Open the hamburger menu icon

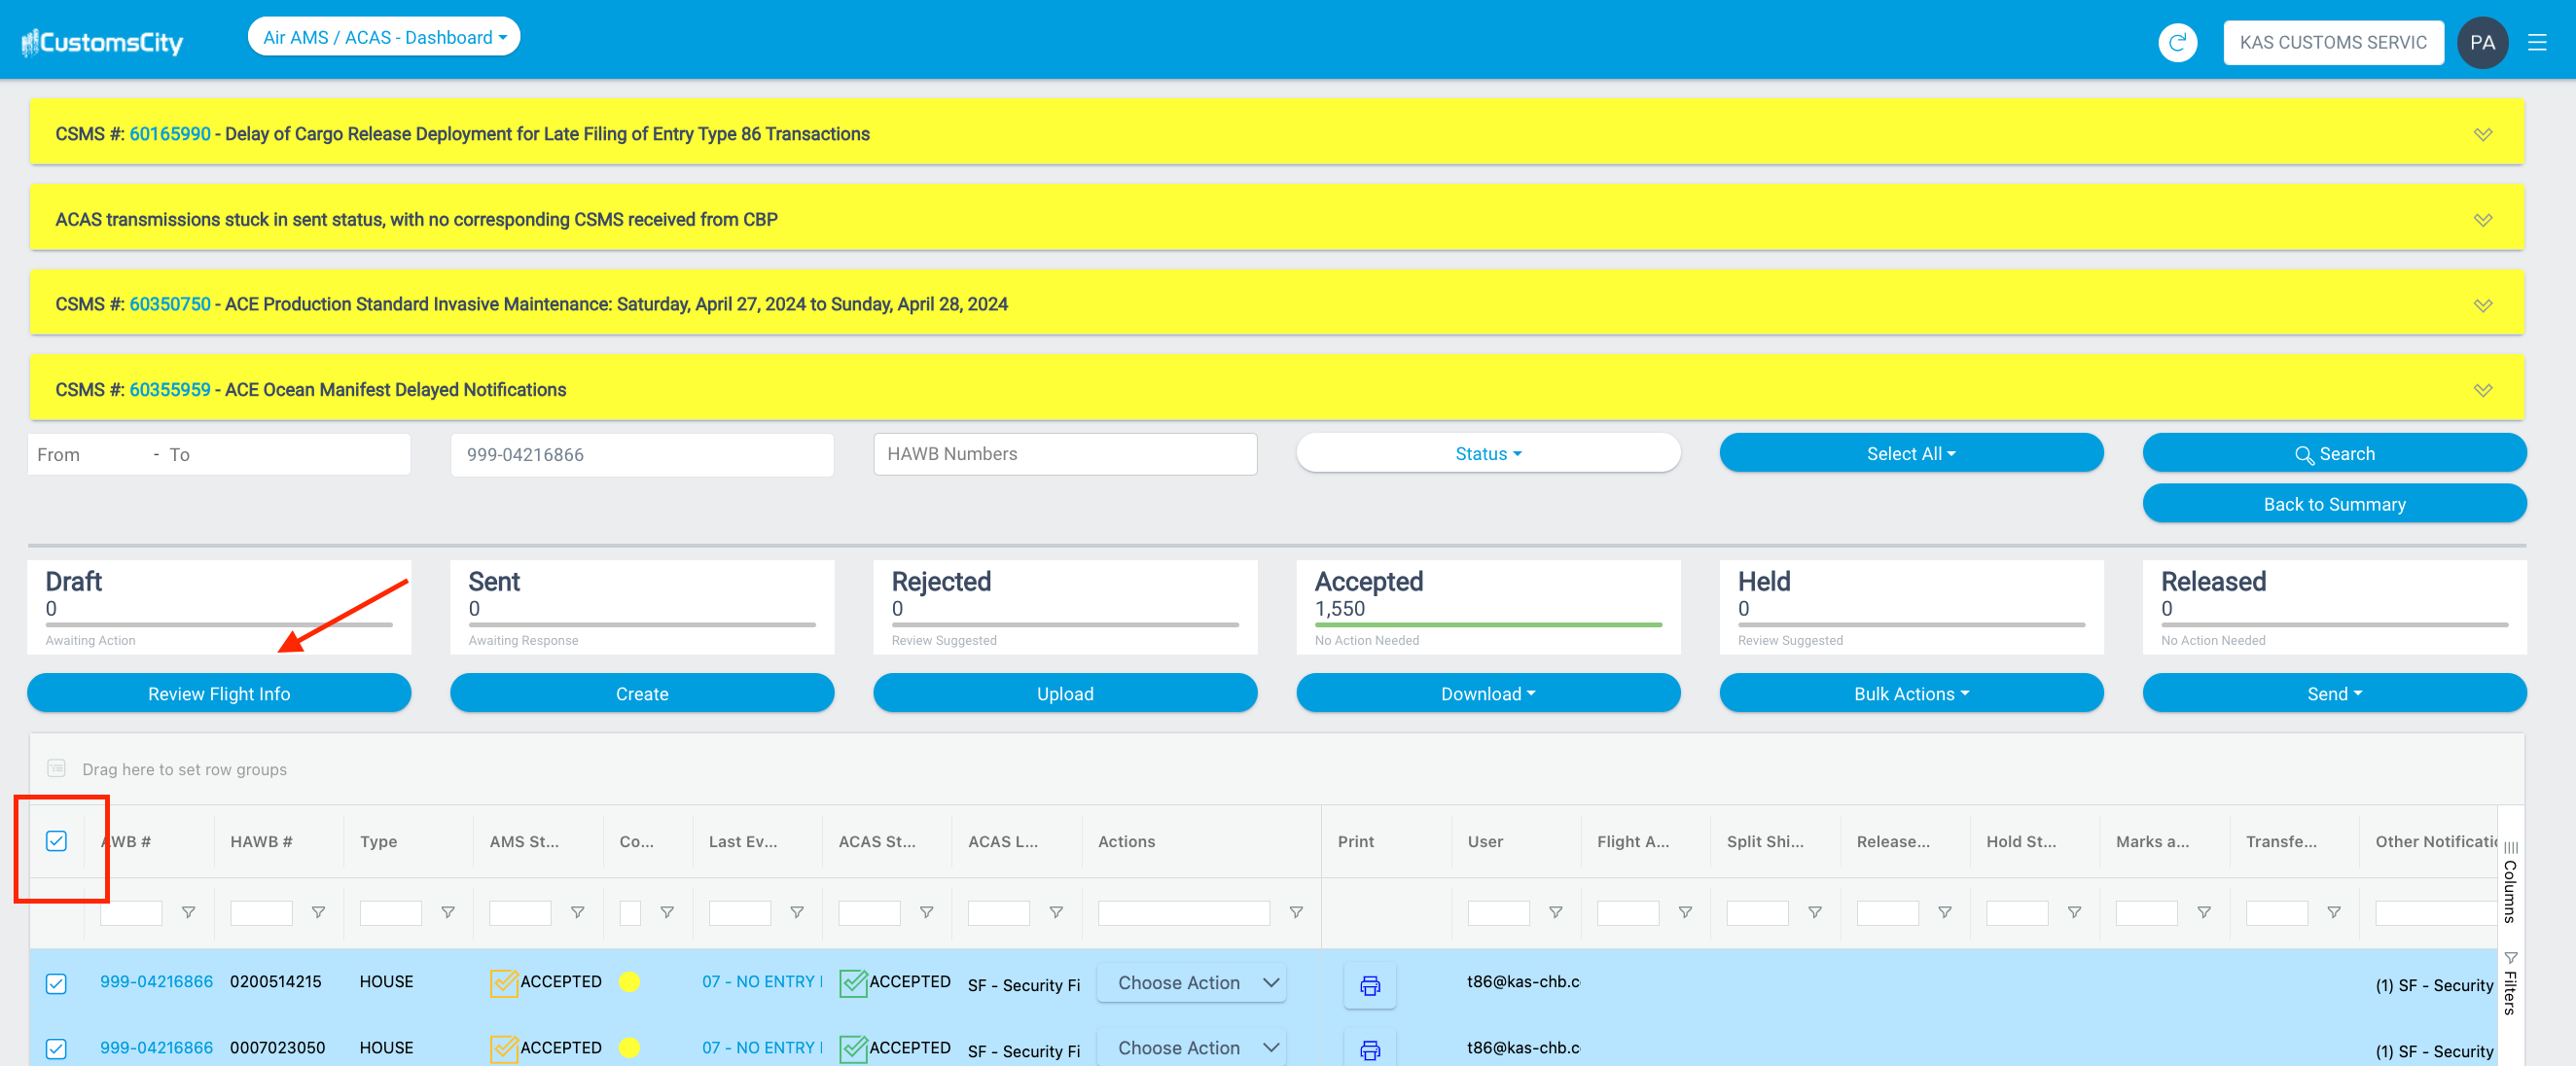[2536, 42]
